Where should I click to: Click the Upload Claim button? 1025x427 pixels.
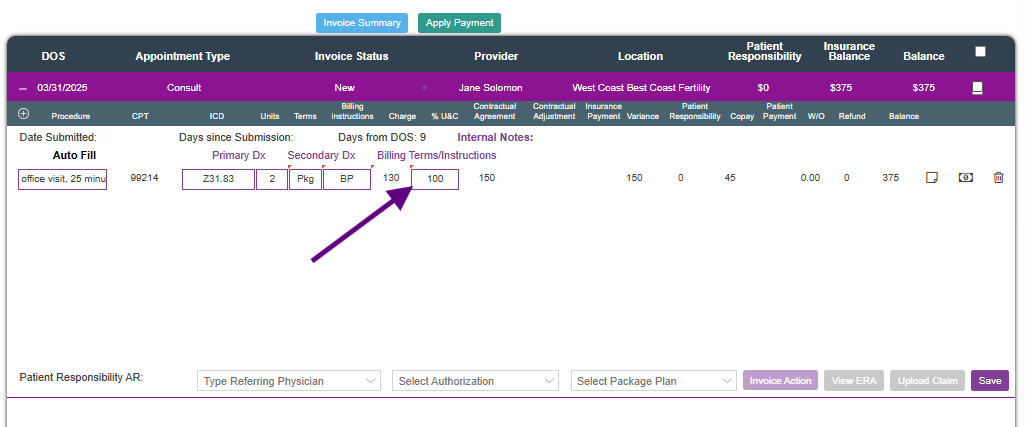click(x=927, y=381)
